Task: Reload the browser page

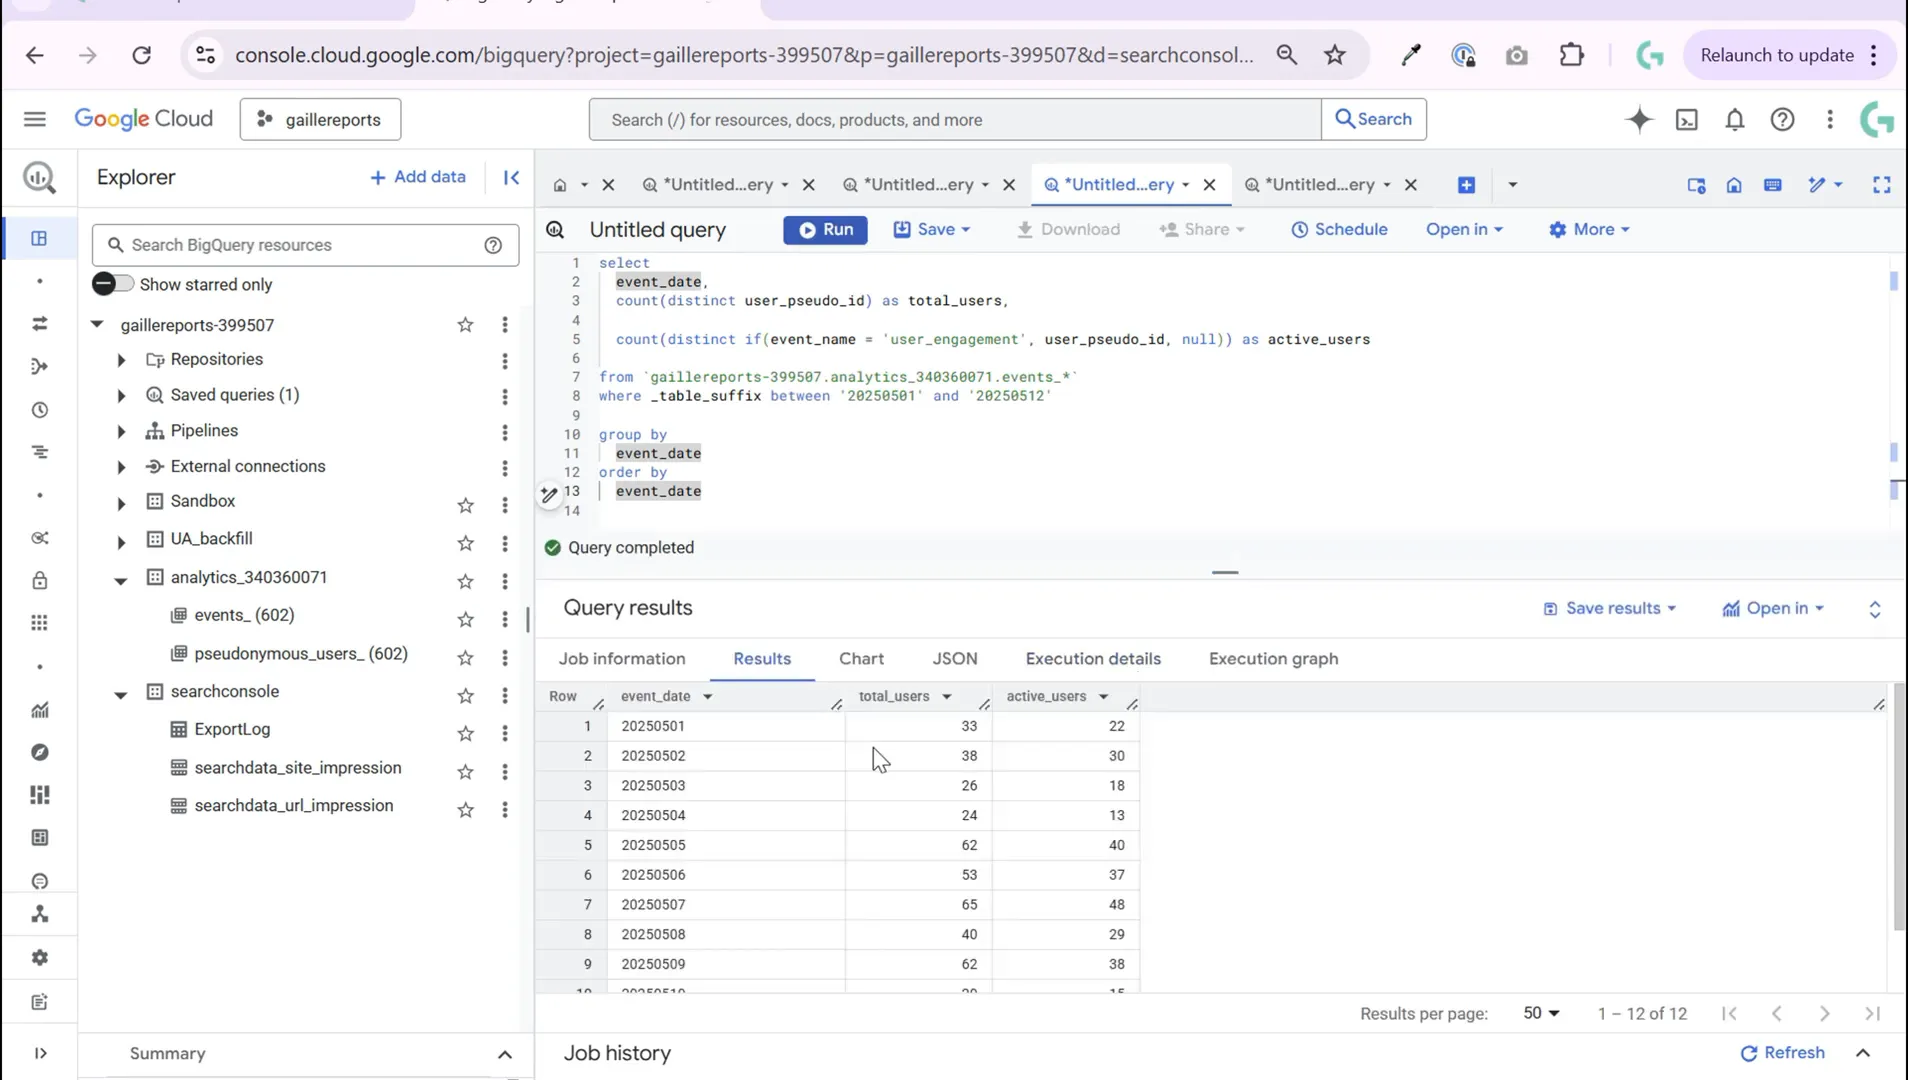Action: coord(141,55)
